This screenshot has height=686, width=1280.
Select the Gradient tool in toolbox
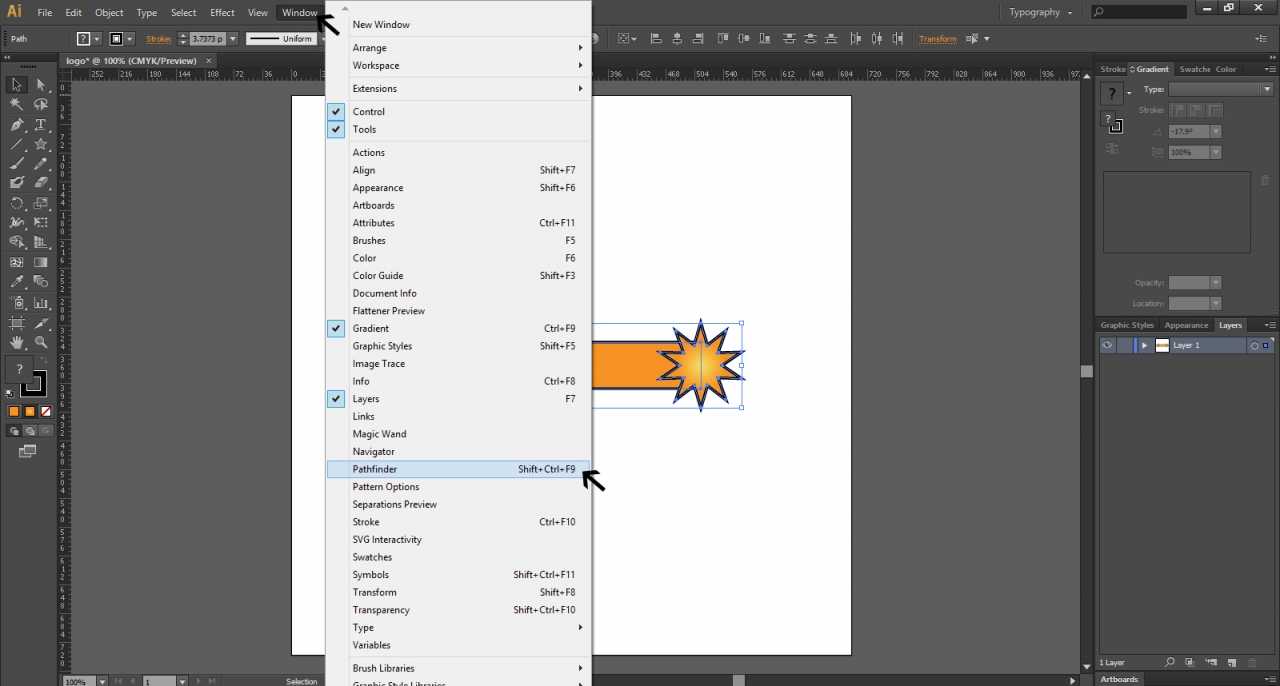coord(41,262)
